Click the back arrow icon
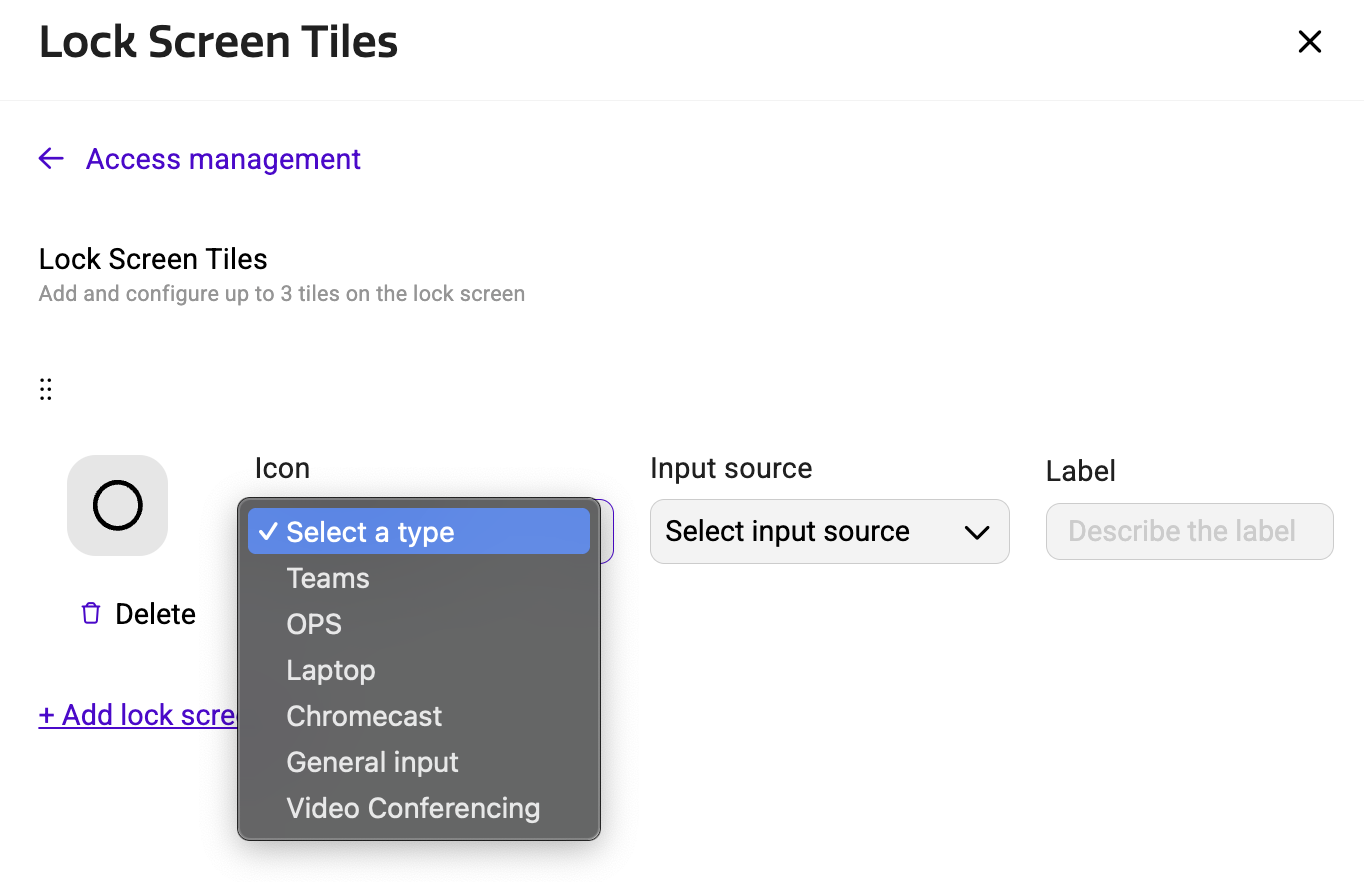Viewport: 1364px width, 882px height. point(51,159)
